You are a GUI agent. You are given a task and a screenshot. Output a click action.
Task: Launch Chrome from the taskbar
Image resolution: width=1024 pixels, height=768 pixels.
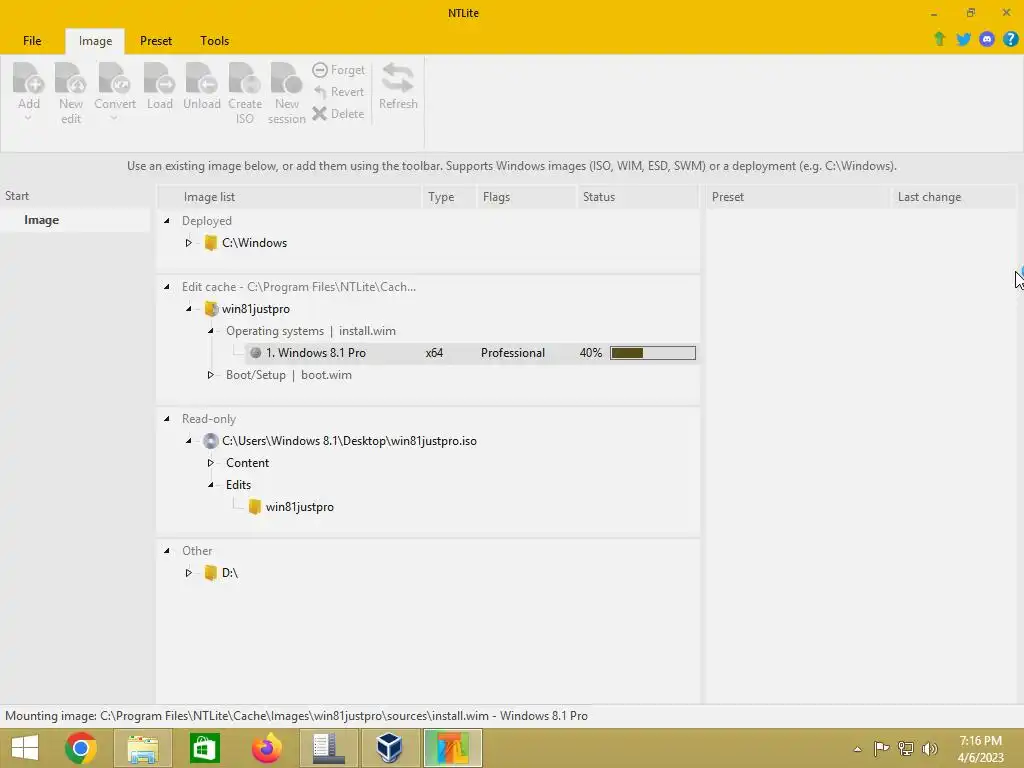click(x=81, y=748)
